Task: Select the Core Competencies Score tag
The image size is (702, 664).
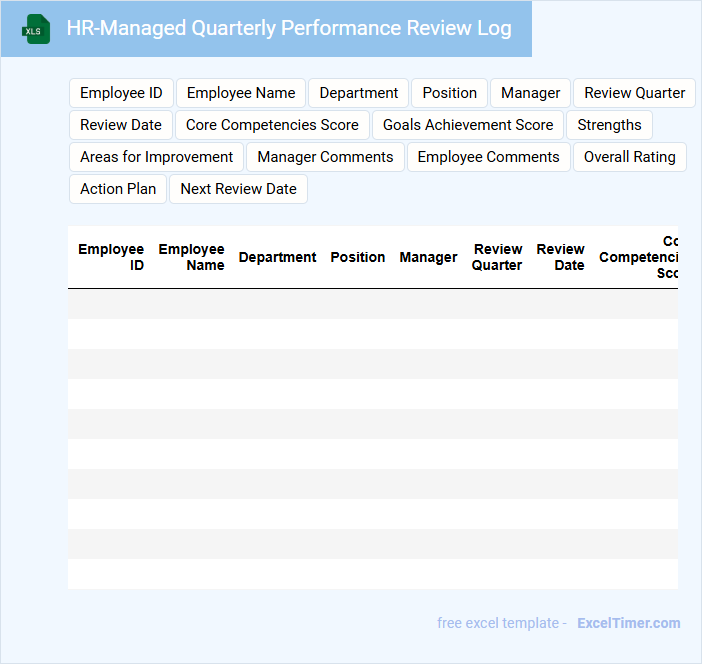Action: click(x=272, y=125)
